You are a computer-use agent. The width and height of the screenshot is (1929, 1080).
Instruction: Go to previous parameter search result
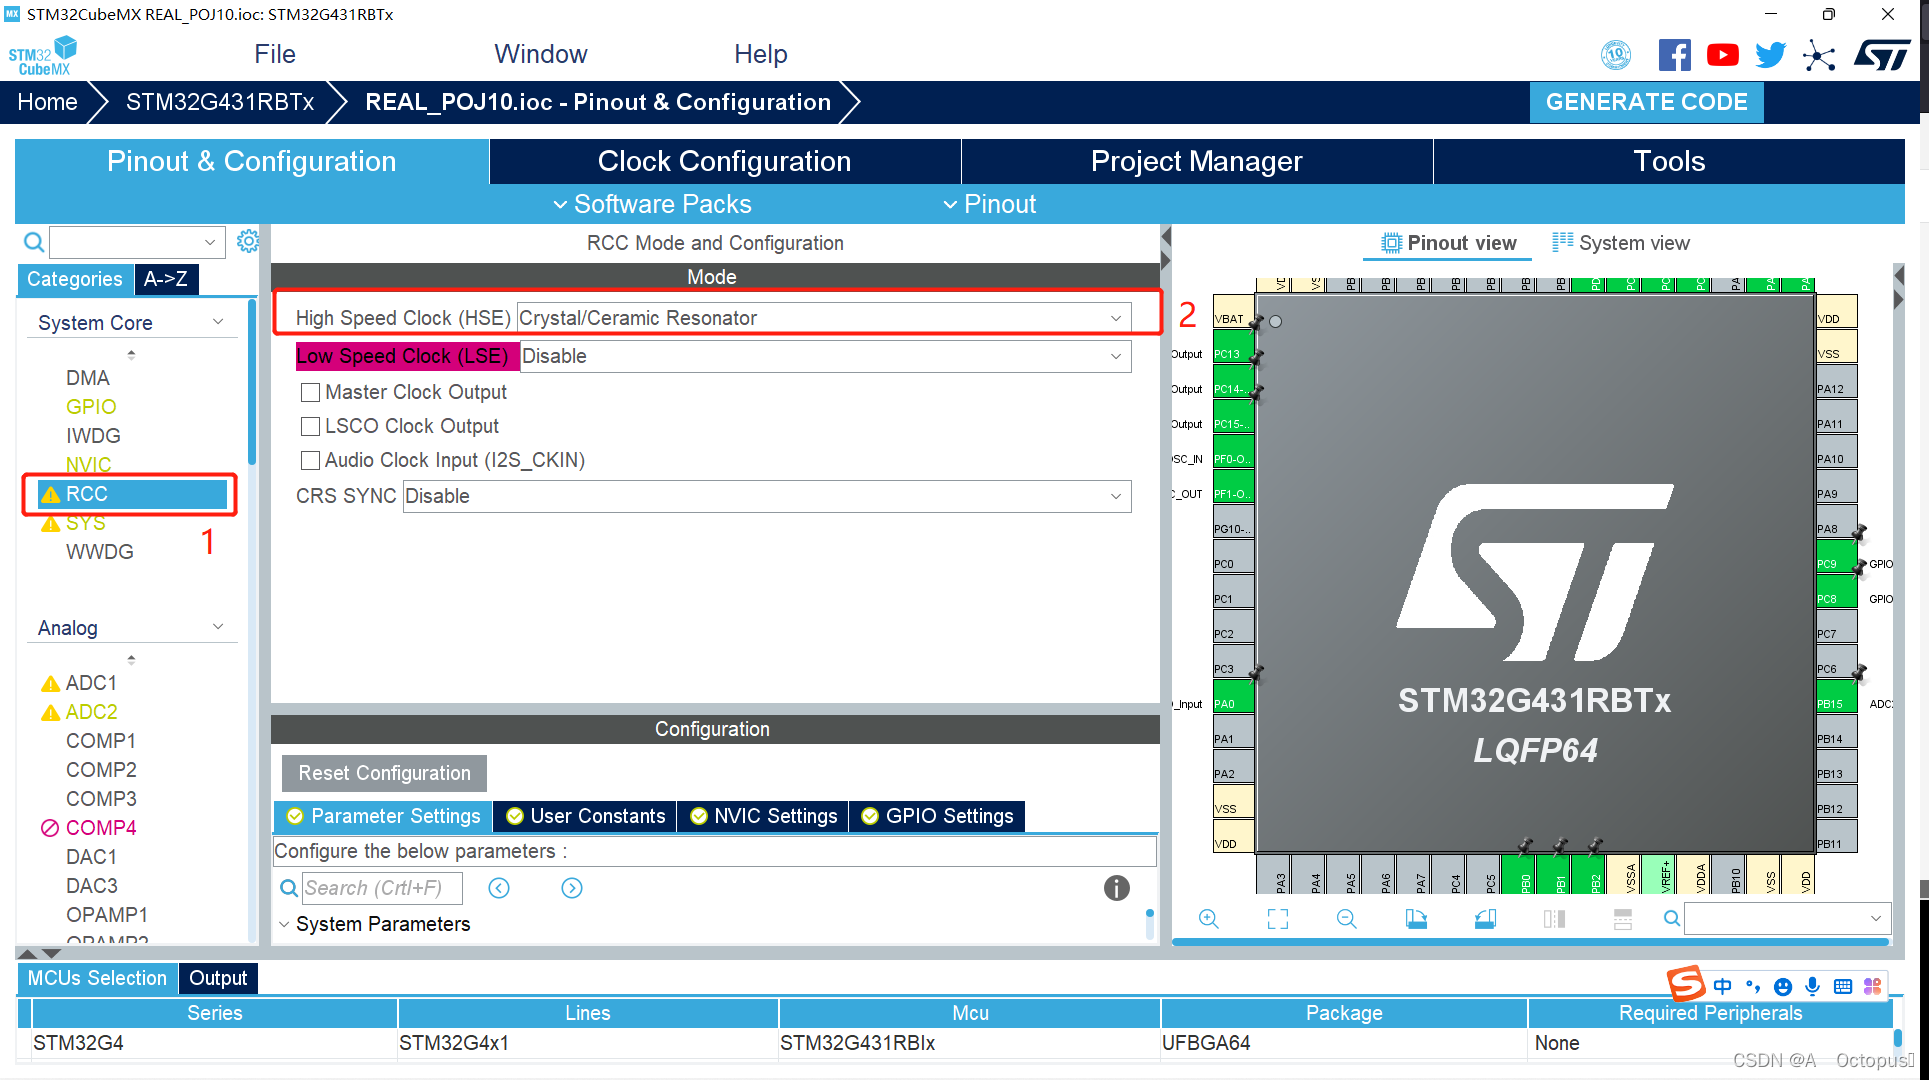pyautogui.click(x=499, y=888)
